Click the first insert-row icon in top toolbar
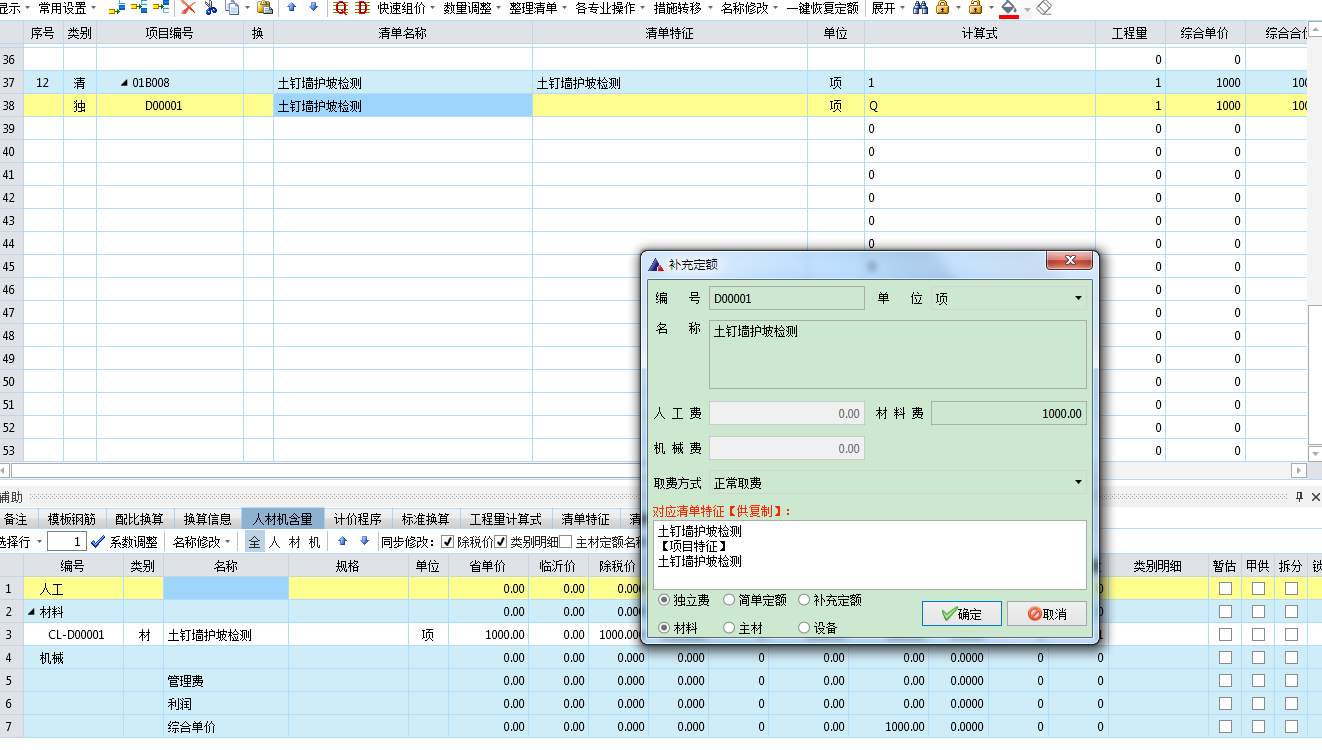 coord(117,8)
